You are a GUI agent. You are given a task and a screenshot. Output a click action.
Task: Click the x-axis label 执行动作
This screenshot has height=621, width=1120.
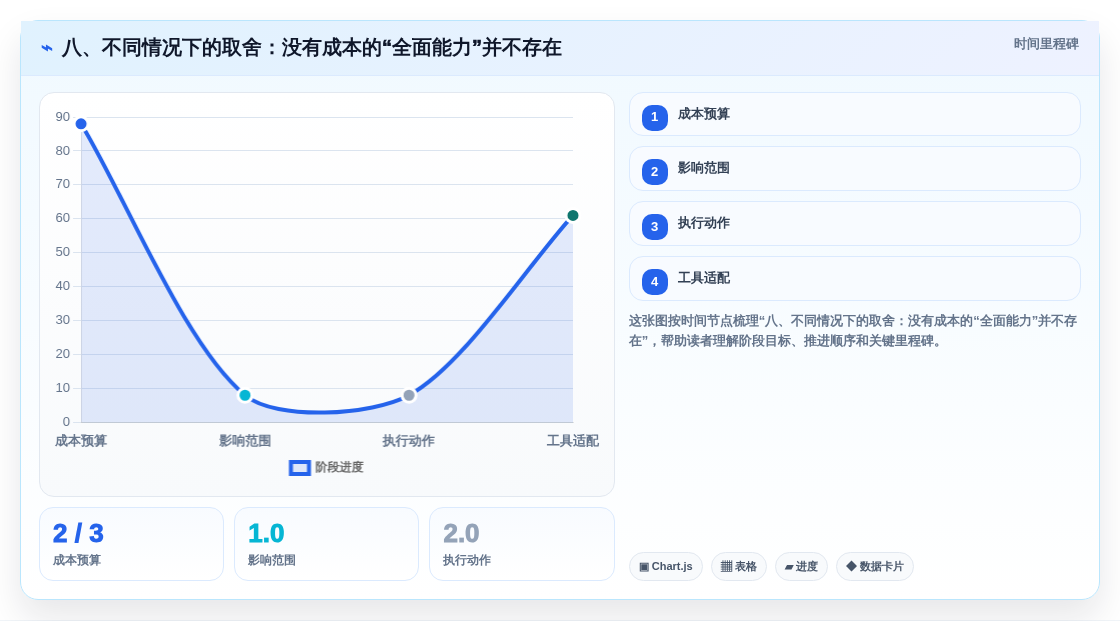pyautogui.click(x=409, y=441)
